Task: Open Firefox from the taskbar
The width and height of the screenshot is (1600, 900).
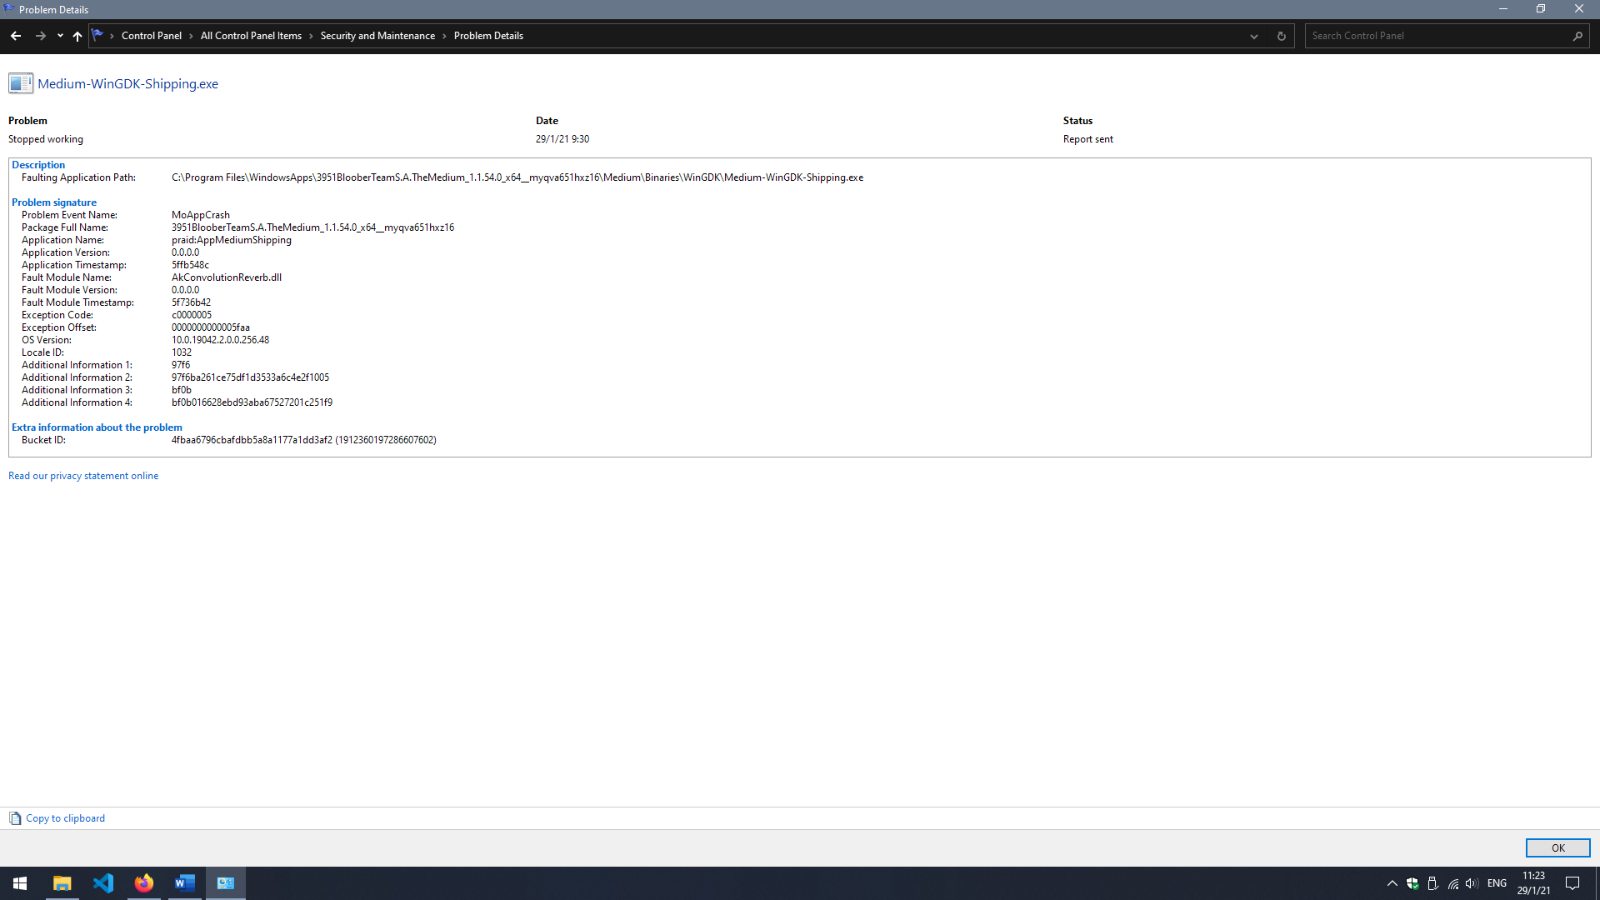Action: pyautogui.click(x=144, y=883)
